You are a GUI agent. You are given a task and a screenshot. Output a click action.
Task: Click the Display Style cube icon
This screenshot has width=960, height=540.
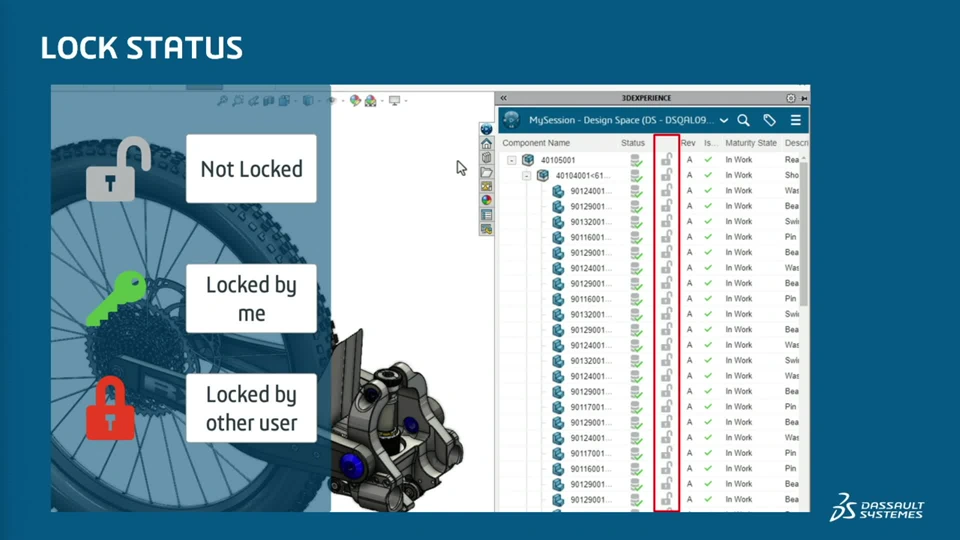pyautogui.click(x=308, y=100)
